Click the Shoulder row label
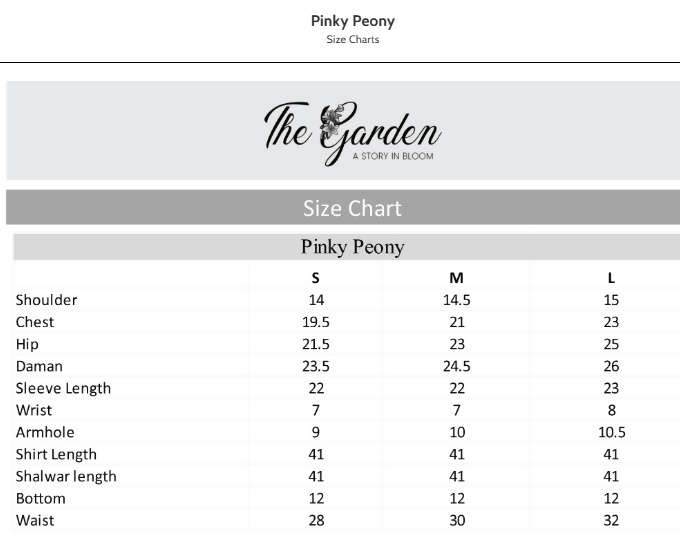This screenshot has height=558, width=680. (46, 300)
